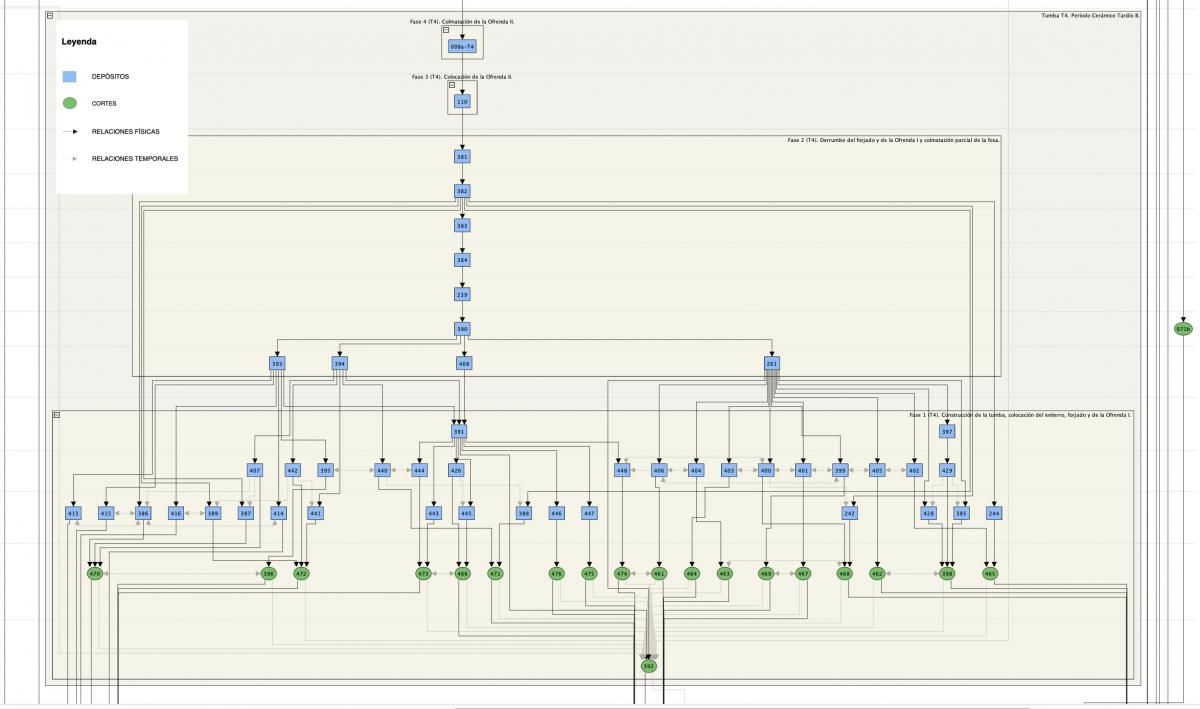Collapse the Fase 1 Construcción group
1200x709 pixels.
click(57, 414)
